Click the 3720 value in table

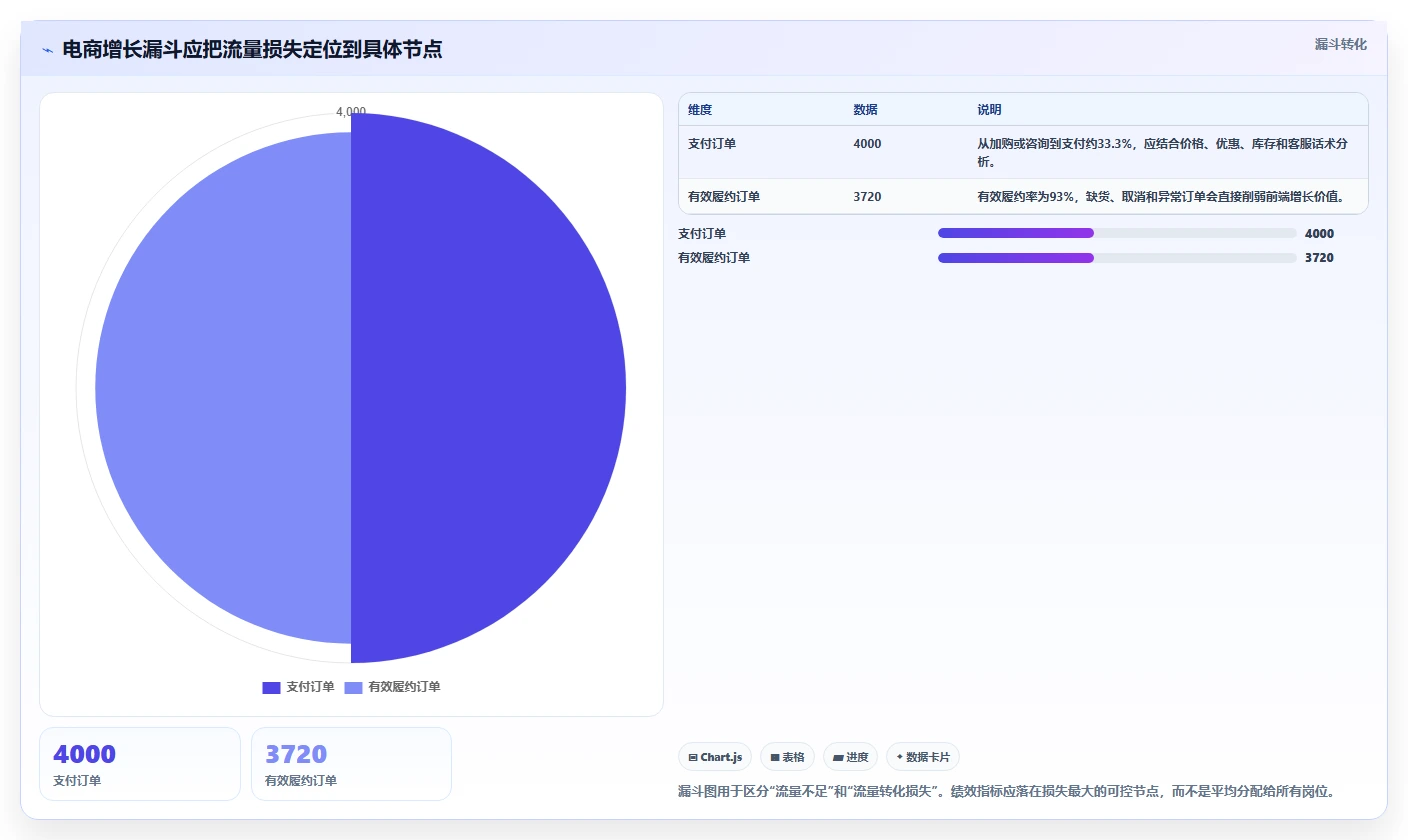click(x=867, y=197)
